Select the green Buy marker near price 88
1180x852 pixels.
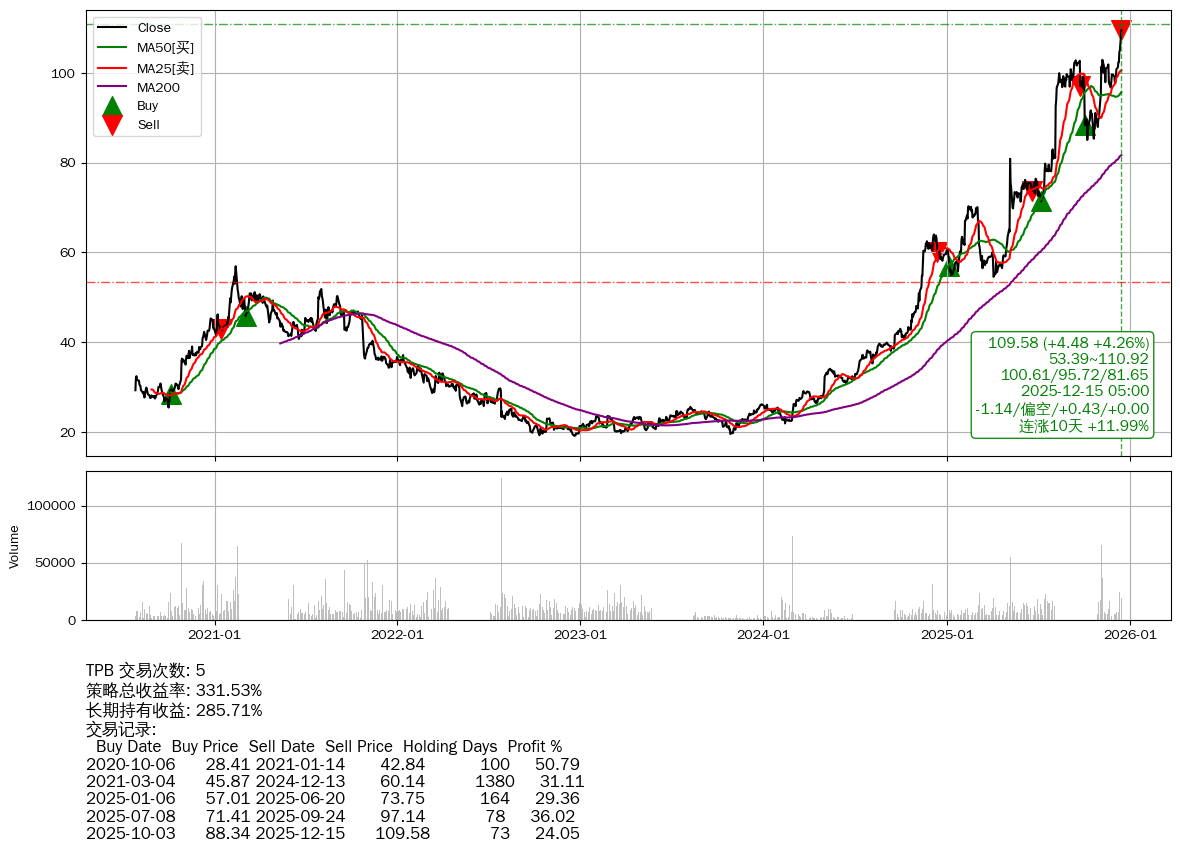click(1086, 125)
